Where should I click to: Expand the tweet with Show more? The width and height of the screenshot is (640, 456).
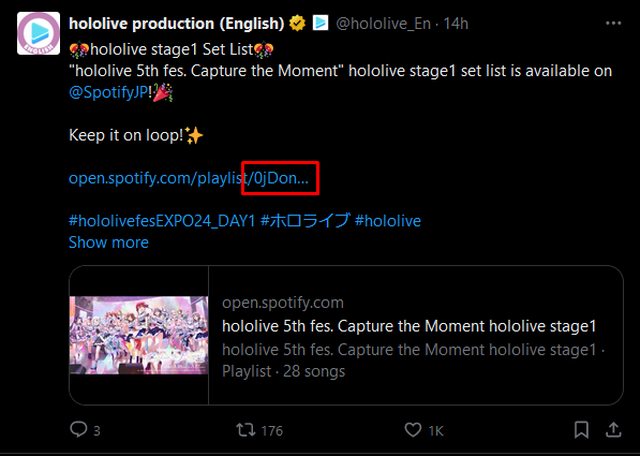[x=108, y=242]
